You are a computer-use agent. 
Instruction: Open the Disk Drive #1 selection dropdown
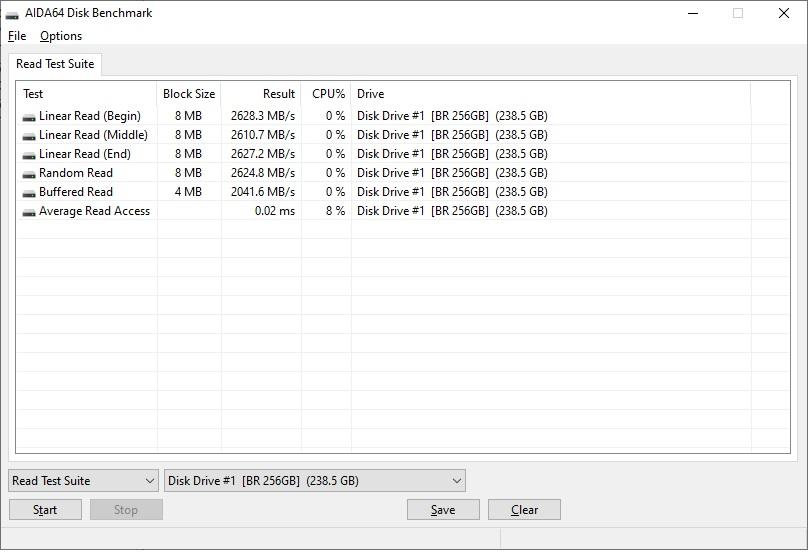314,481
